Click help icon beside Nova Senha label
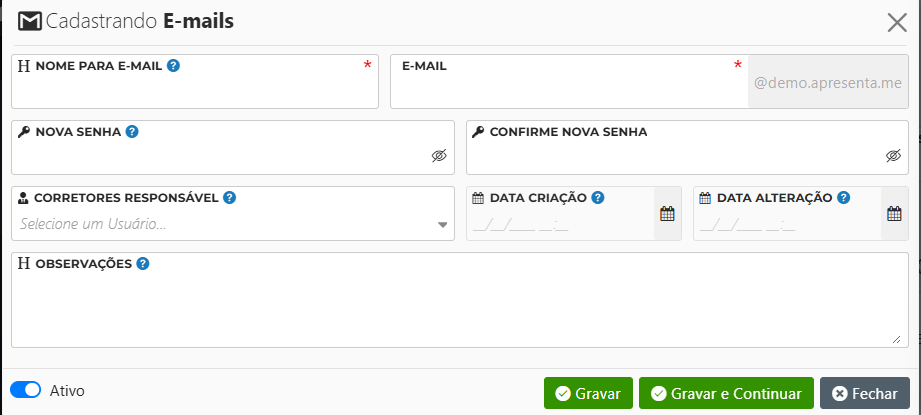921x415 pixels. tap(132, 131)
